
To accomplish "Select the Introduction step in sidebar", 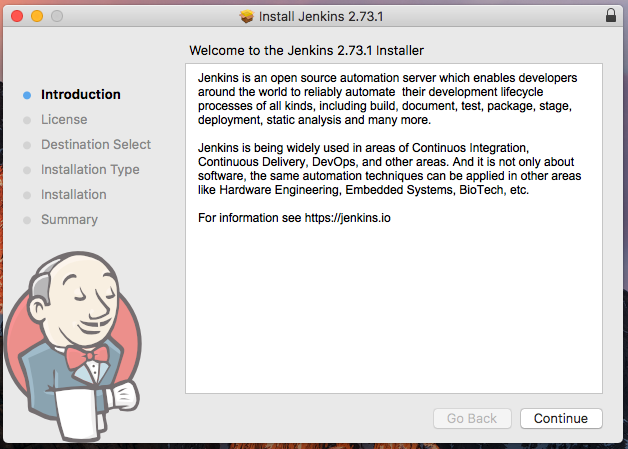I will (x=81, y=95).
